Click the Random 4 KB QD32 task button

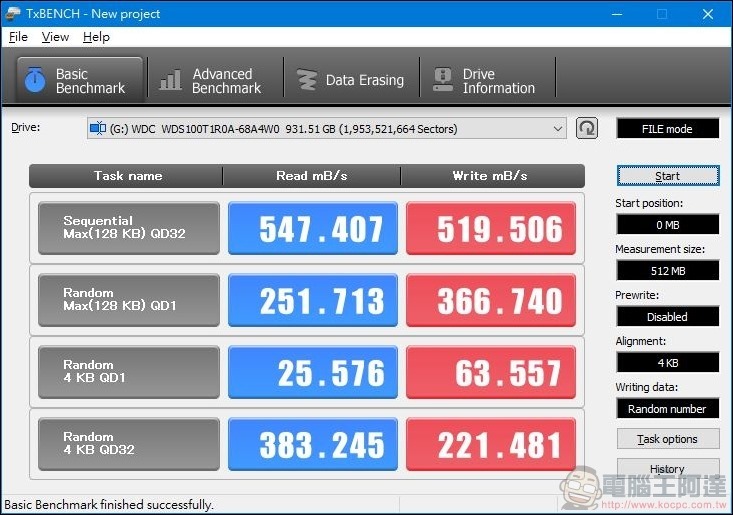coord(129,444)
